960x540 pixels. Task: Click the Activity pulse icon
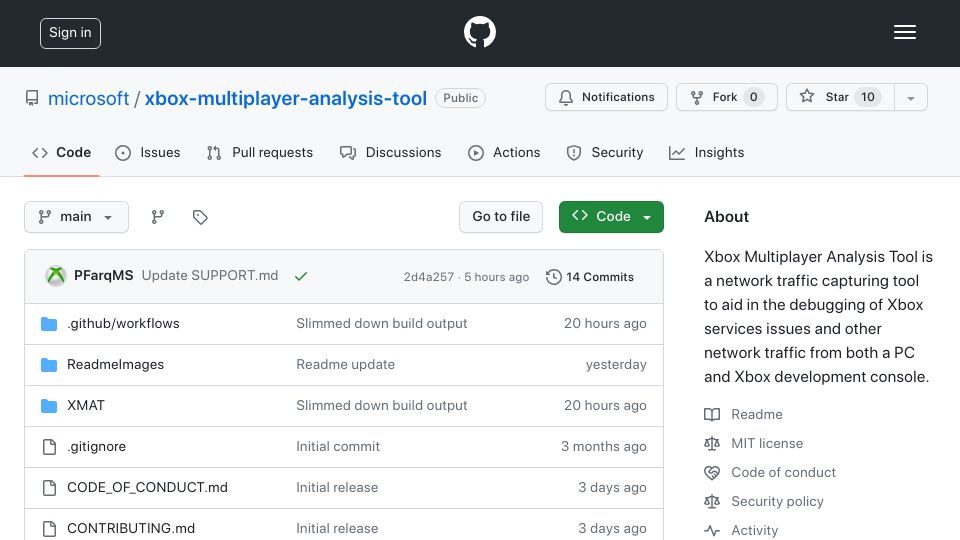tap(712, 530)
